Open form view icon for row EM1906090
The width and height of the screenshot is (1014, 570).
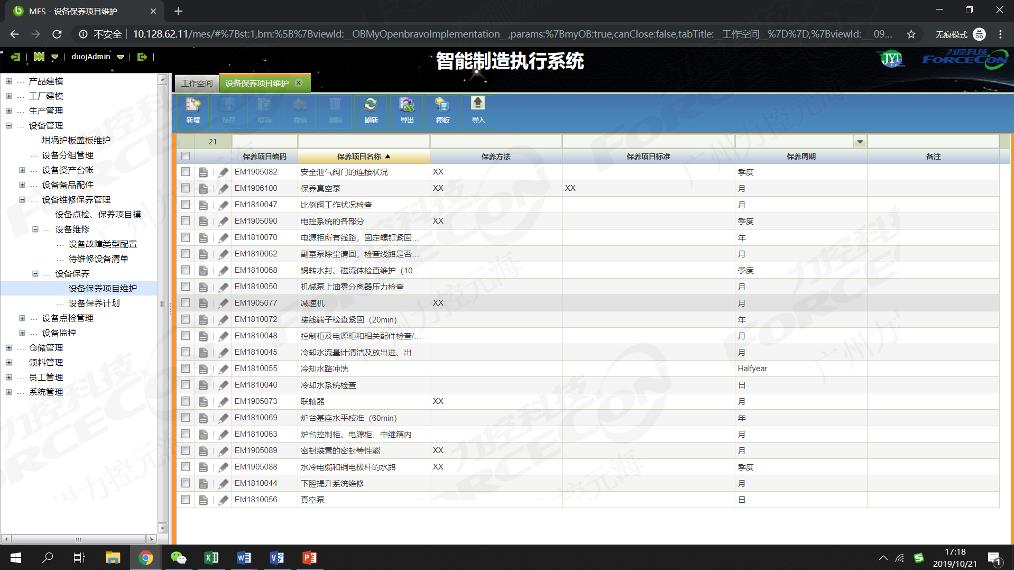pyautogui.click(x=203, y=221)
